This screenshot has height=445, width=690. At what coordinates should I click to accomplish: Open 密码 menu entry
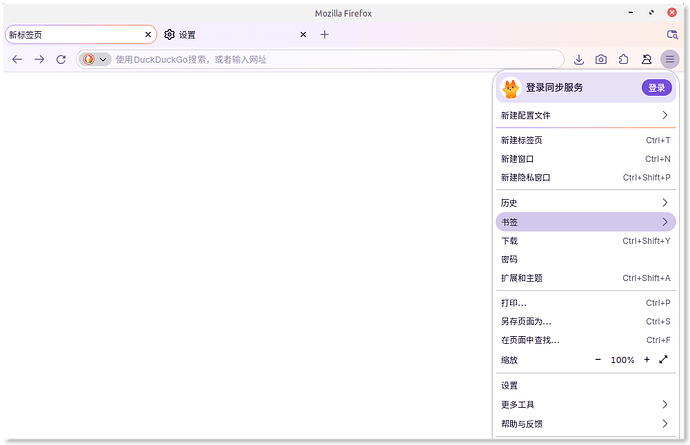[x=586, y=259]
